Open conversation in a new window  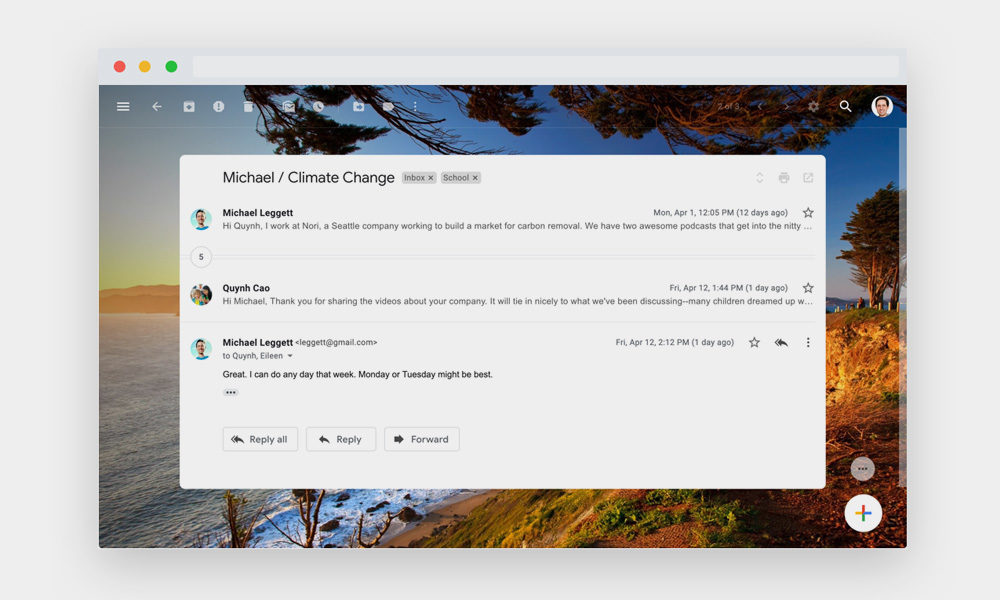pos(808,178)
